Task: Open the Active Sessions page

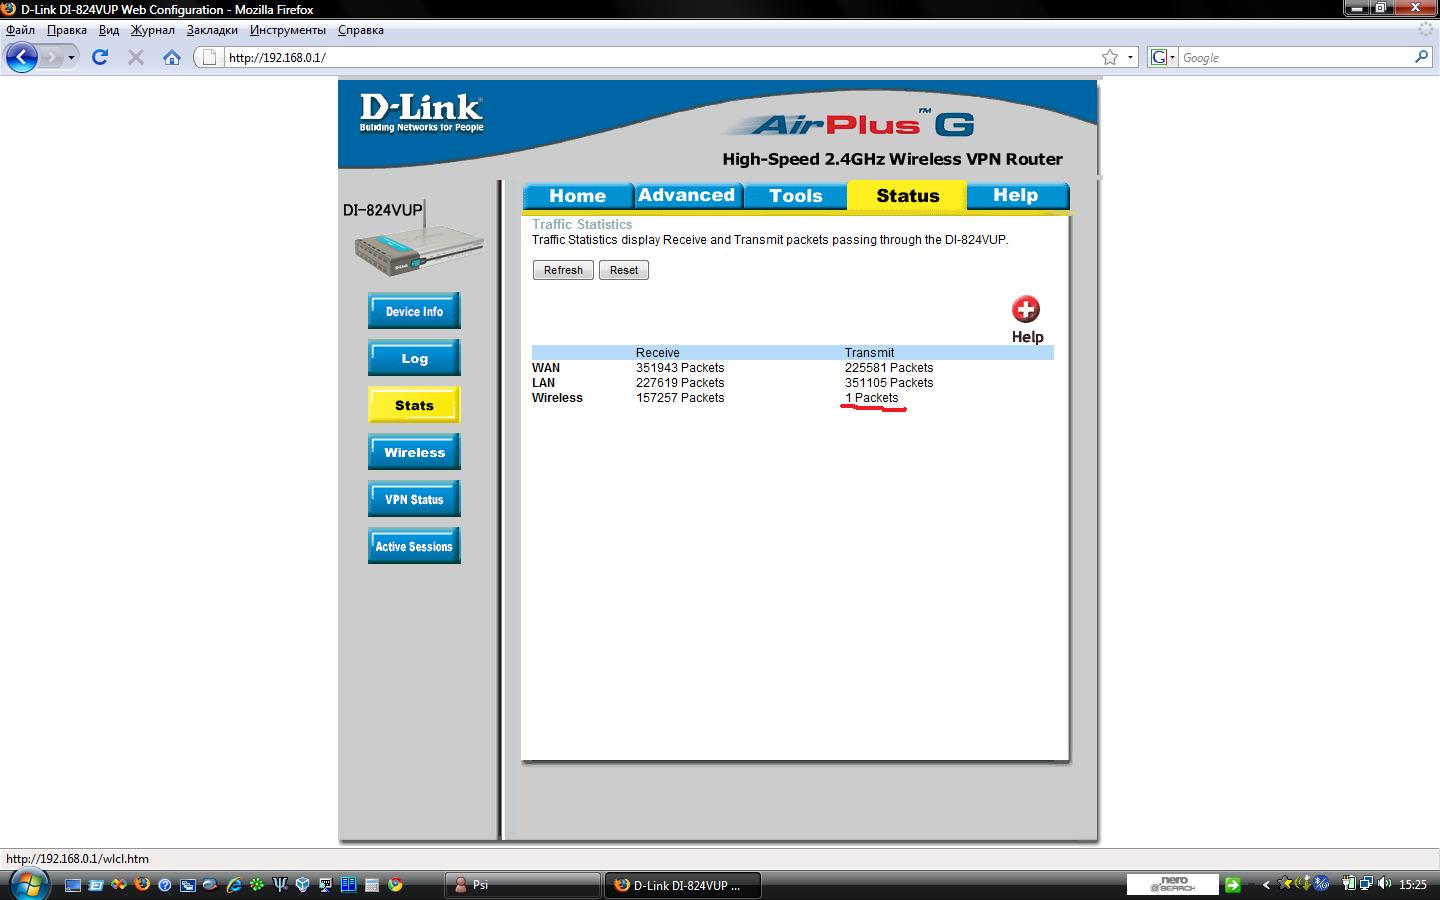Action: [414, 546]
